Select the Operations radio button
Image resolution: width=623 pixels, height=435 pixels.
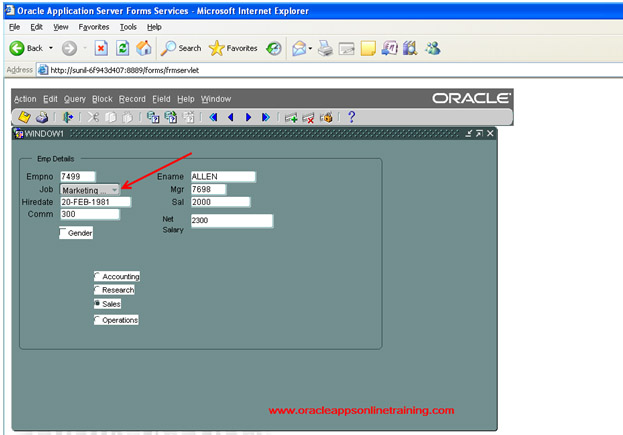pyautogui.click(x=97, y=320)
